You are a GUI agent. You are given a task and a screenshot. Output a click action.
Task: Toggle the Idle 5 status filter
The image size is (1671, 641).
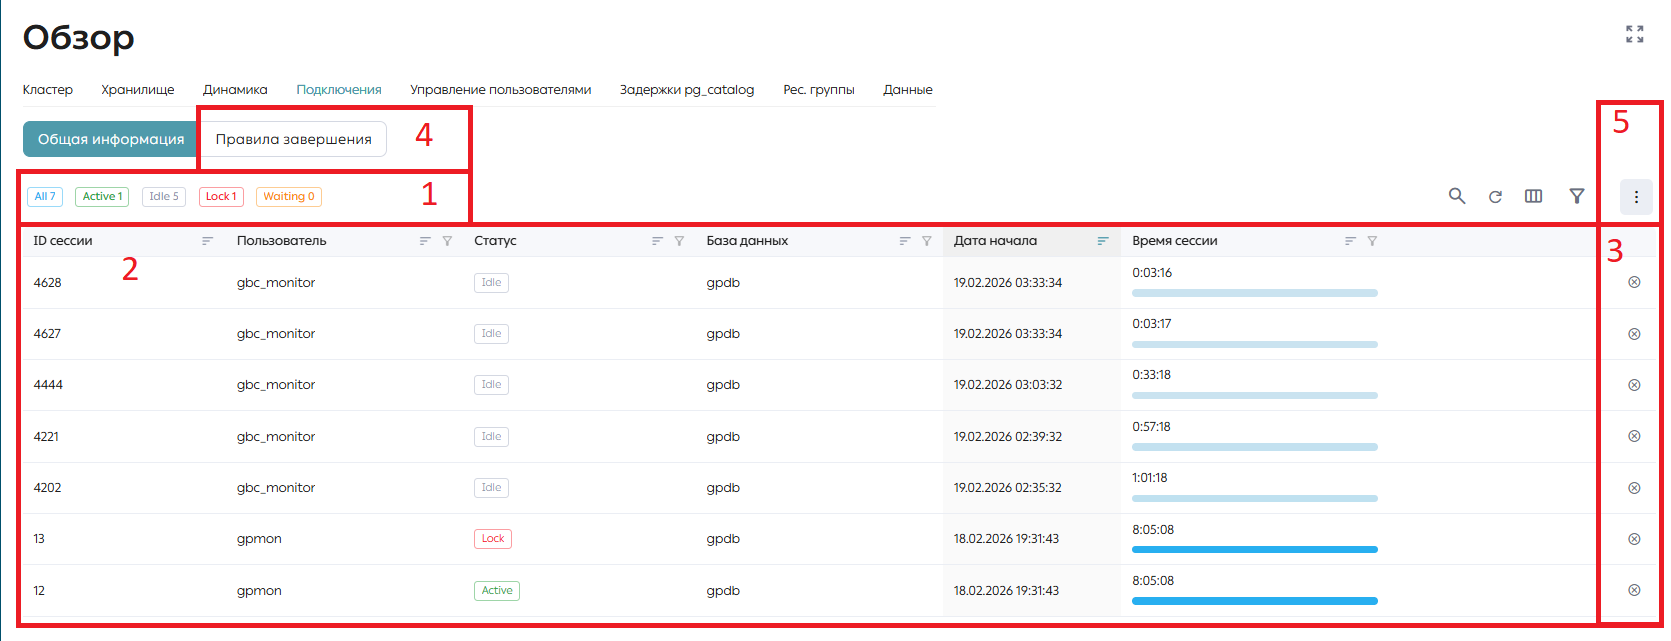[x=164, y=197]
